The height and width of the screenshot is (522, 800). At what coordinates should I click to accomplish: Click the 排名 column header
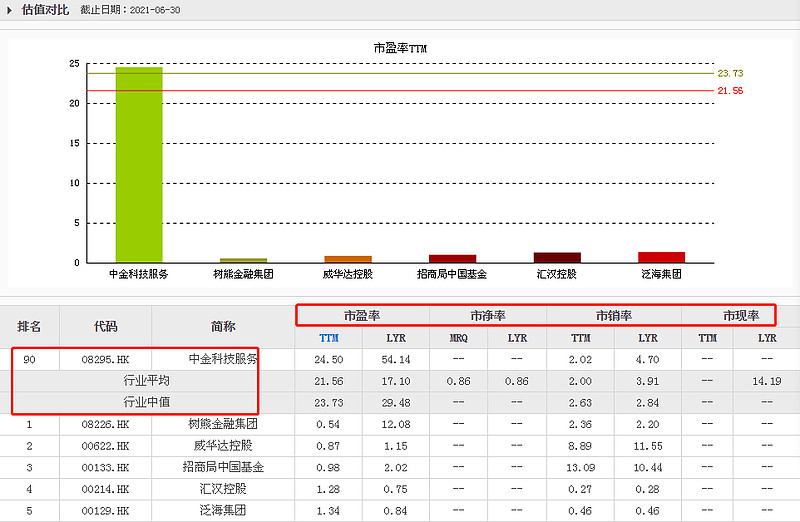coord(29,327)
